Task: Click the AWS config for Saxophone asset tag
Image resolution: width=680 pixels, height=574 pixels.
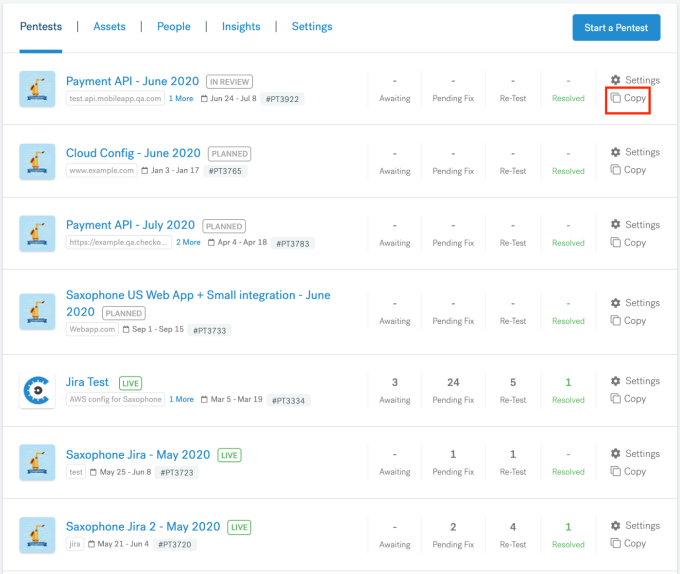Action: 115,399
